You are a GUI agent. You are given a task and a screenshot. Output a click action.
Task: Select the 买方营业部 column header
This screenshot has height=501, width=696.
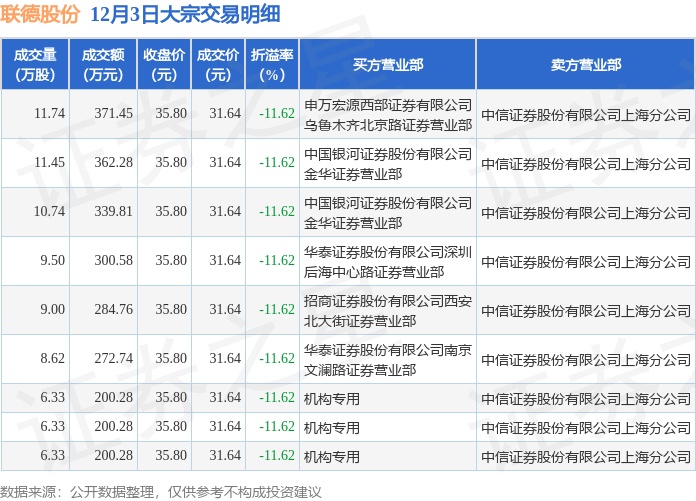pyautogui.click(x=388, y=65)
